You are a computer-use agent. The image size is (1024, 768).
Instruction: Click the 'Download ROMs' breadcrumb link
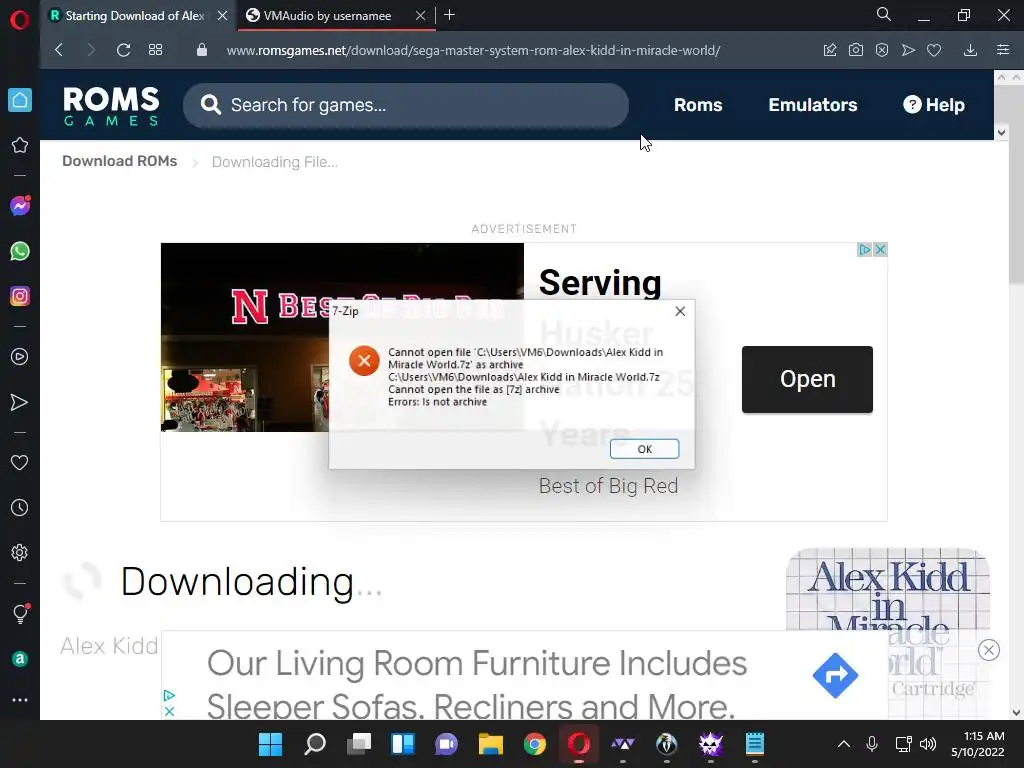[120, 161]
